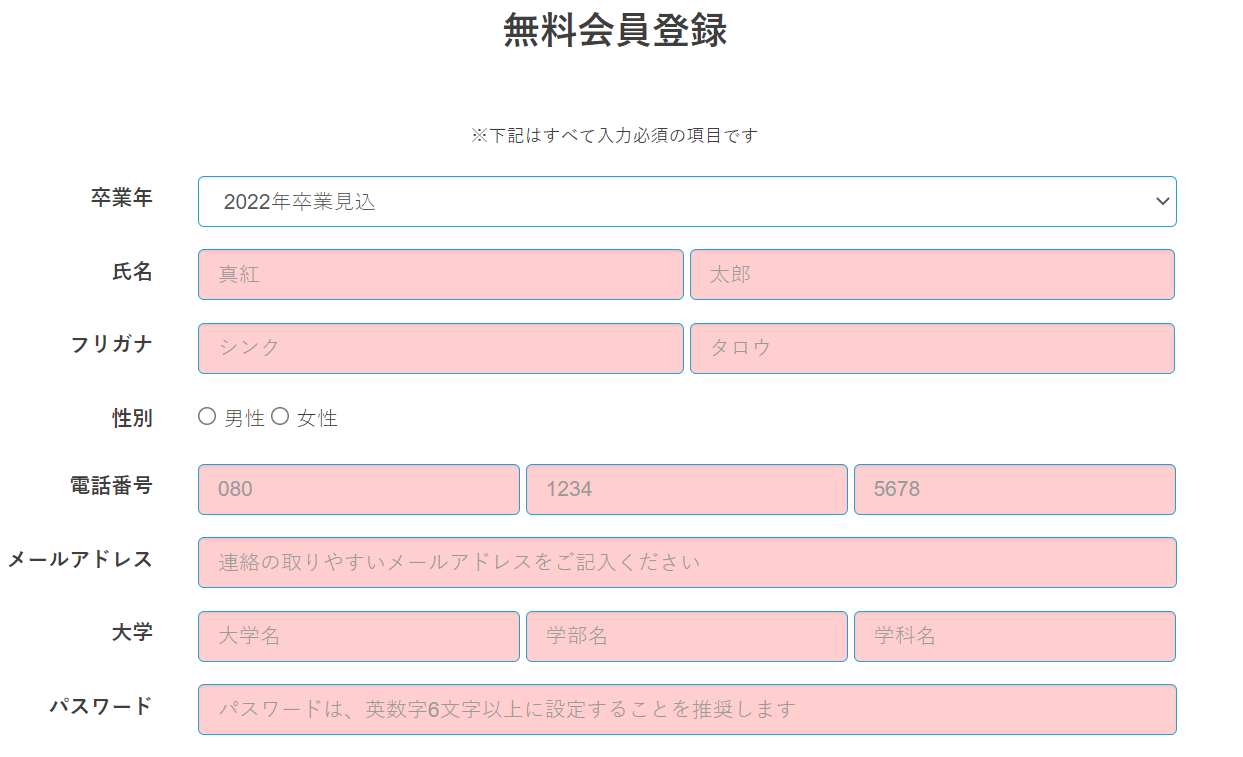Click the phone field showing 080
The image size is (1243, 757).
coord(358,490)
